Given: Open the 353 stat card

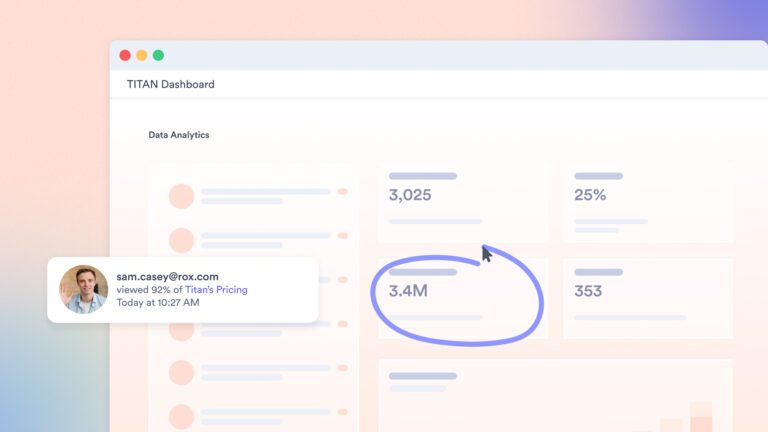Looking at the screenshot, I should pyautogui.click(x=648, y=298).
